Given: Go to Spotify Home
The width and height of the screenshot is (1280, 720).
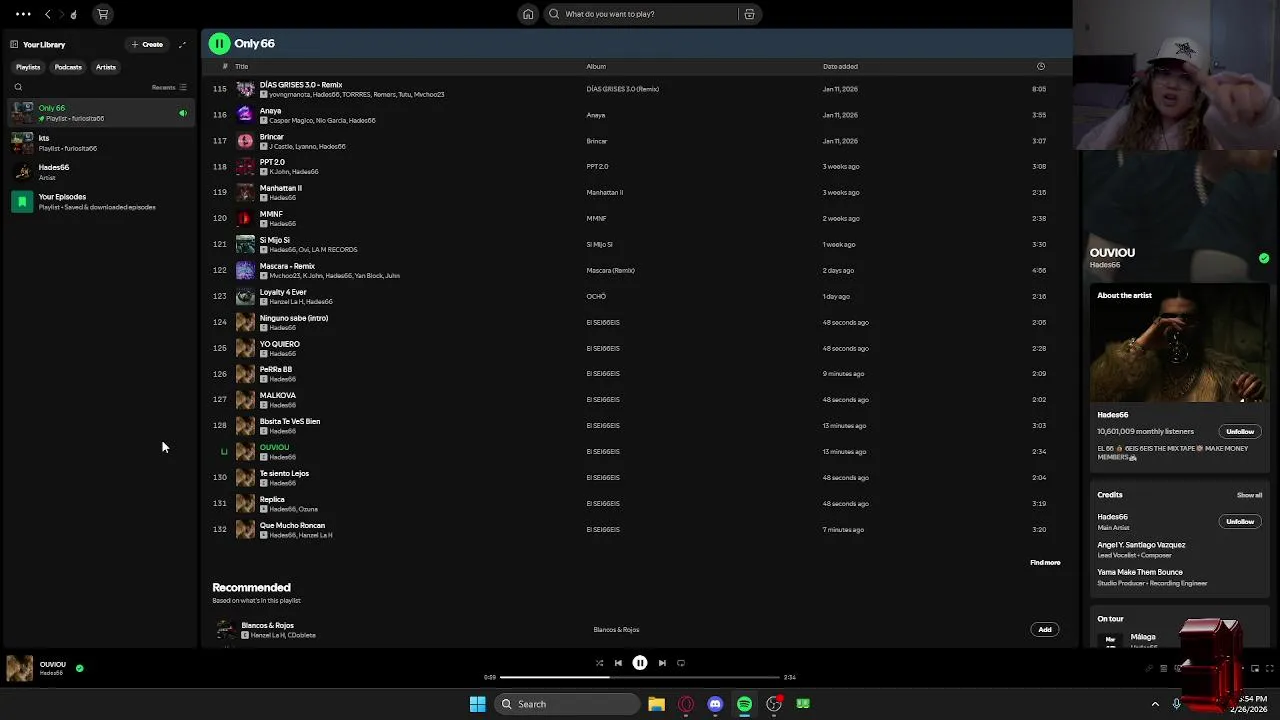Looking at the screenshot, I should [x=528, y=14].
